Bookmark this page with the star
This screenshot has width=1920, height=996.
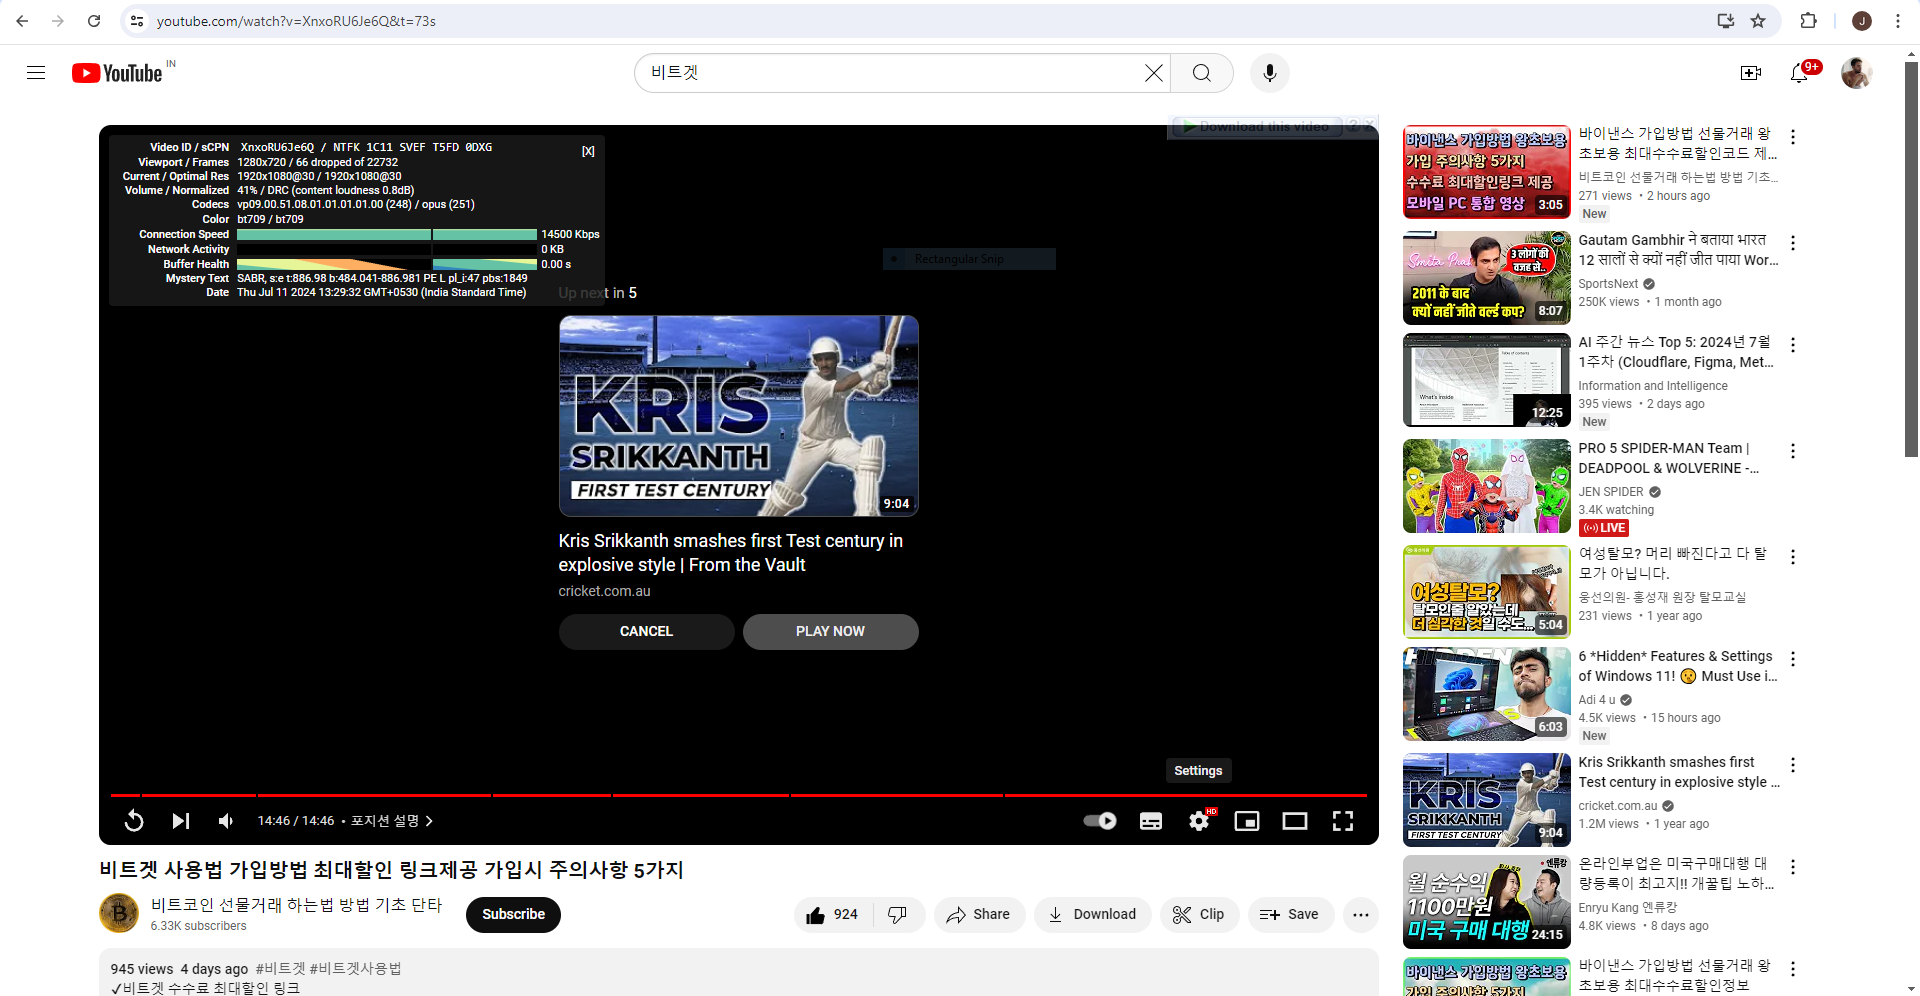pos(1758,21)
